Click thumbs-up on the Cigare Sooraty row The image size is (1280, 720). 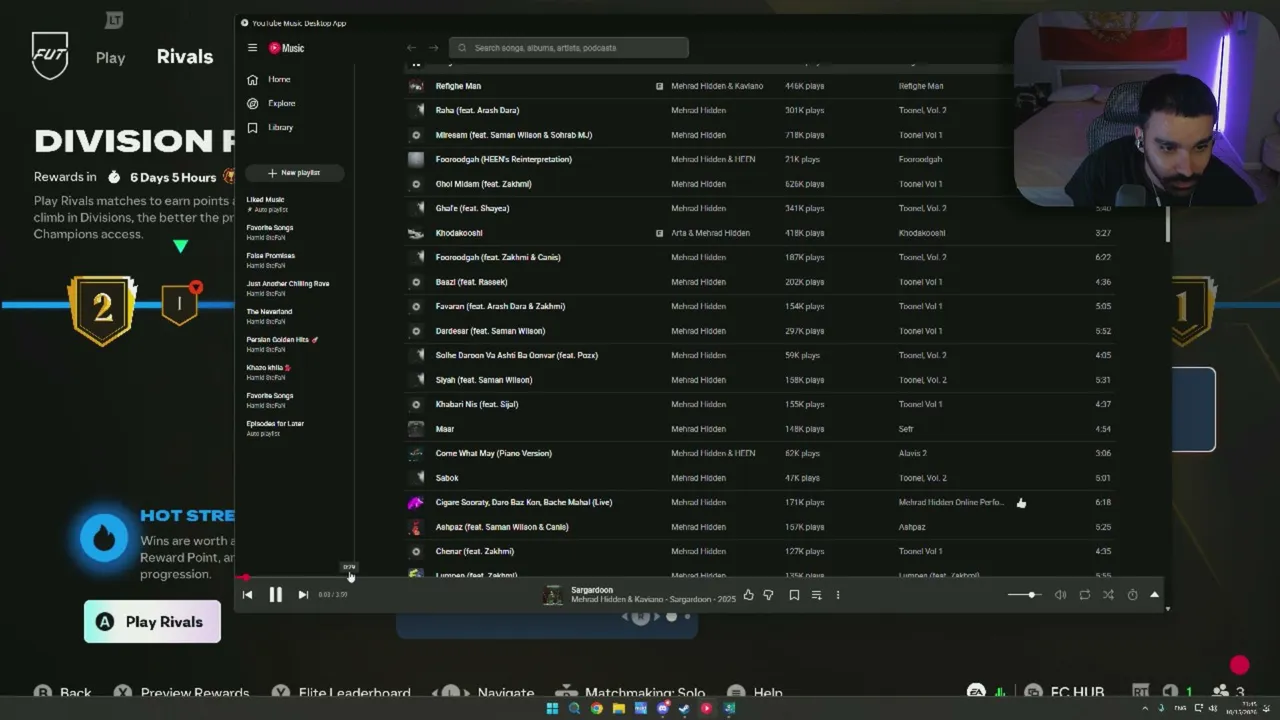[x=1021, y=503]
